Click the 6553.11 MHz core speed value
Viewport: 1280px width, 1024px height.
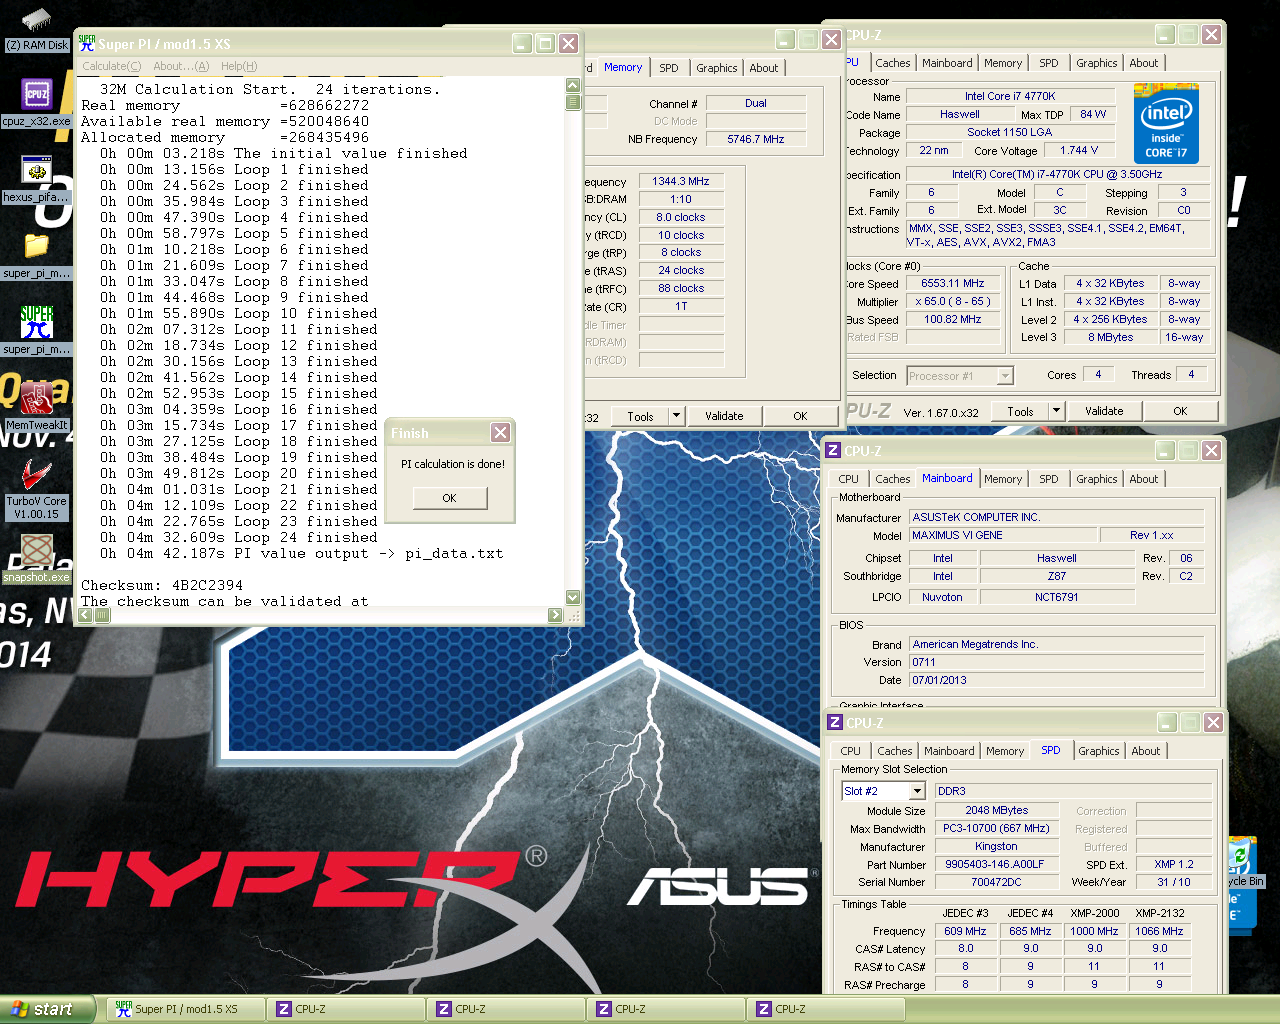pos(952,284)
